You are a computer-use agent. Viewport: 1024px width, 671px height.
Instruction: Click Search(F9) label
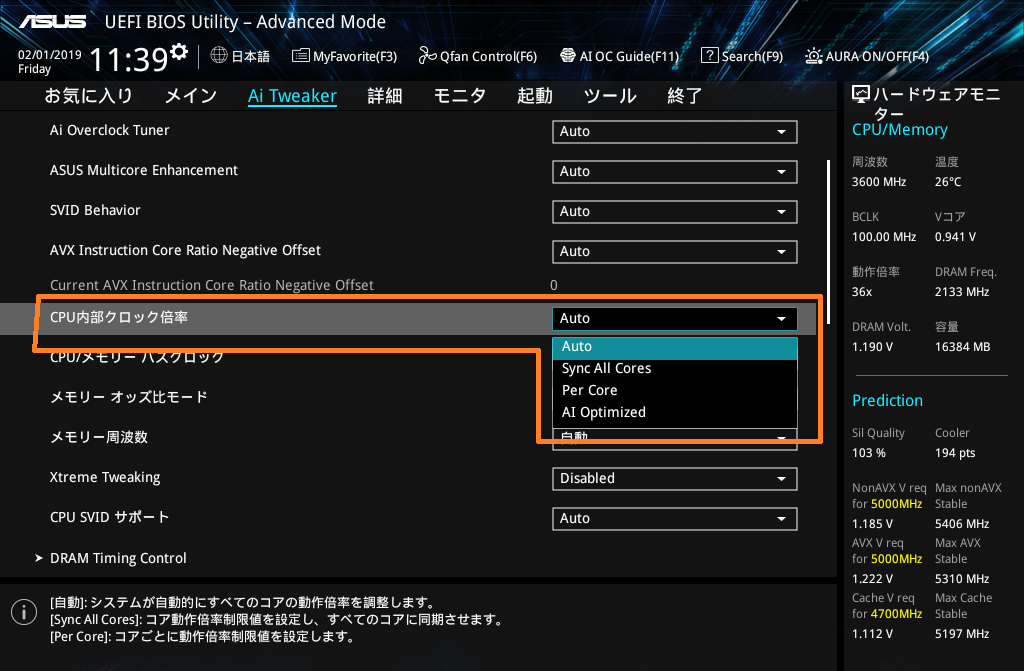752,56
